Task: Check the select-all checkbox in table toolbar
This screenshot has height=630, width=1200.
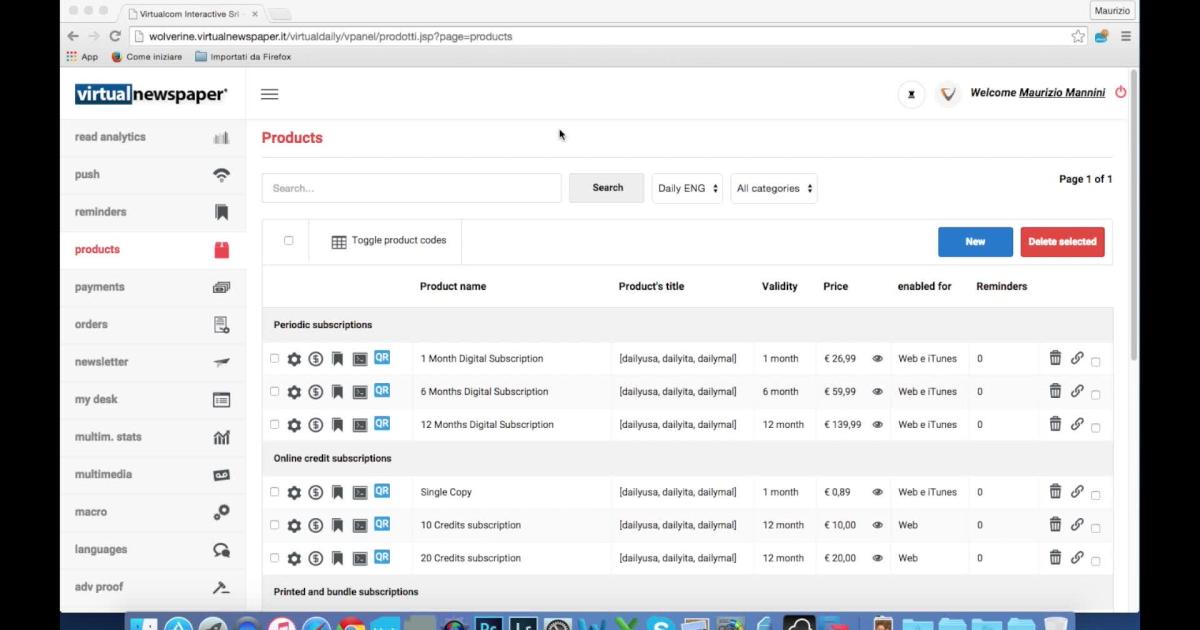Action: coord(288,241)
